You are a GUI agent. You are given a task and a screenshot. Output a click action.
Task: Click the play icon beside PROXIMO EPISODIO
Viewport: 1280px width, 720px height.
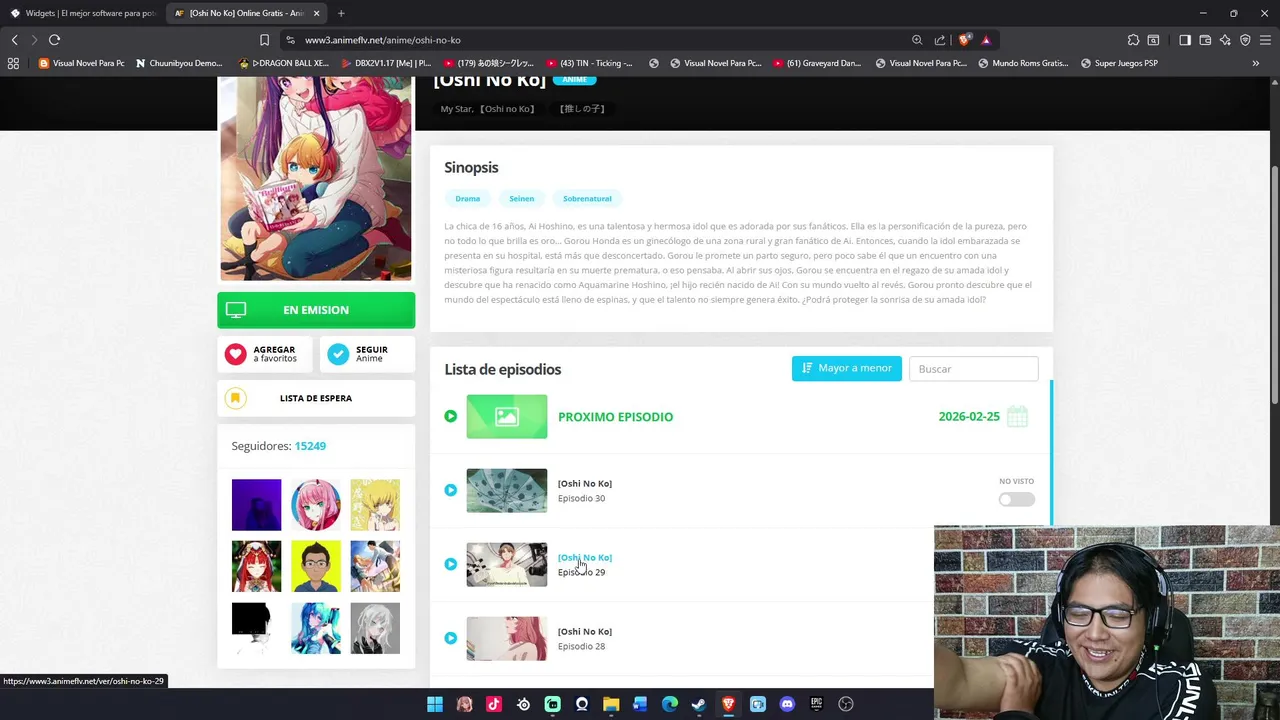[x=450, y=416]
